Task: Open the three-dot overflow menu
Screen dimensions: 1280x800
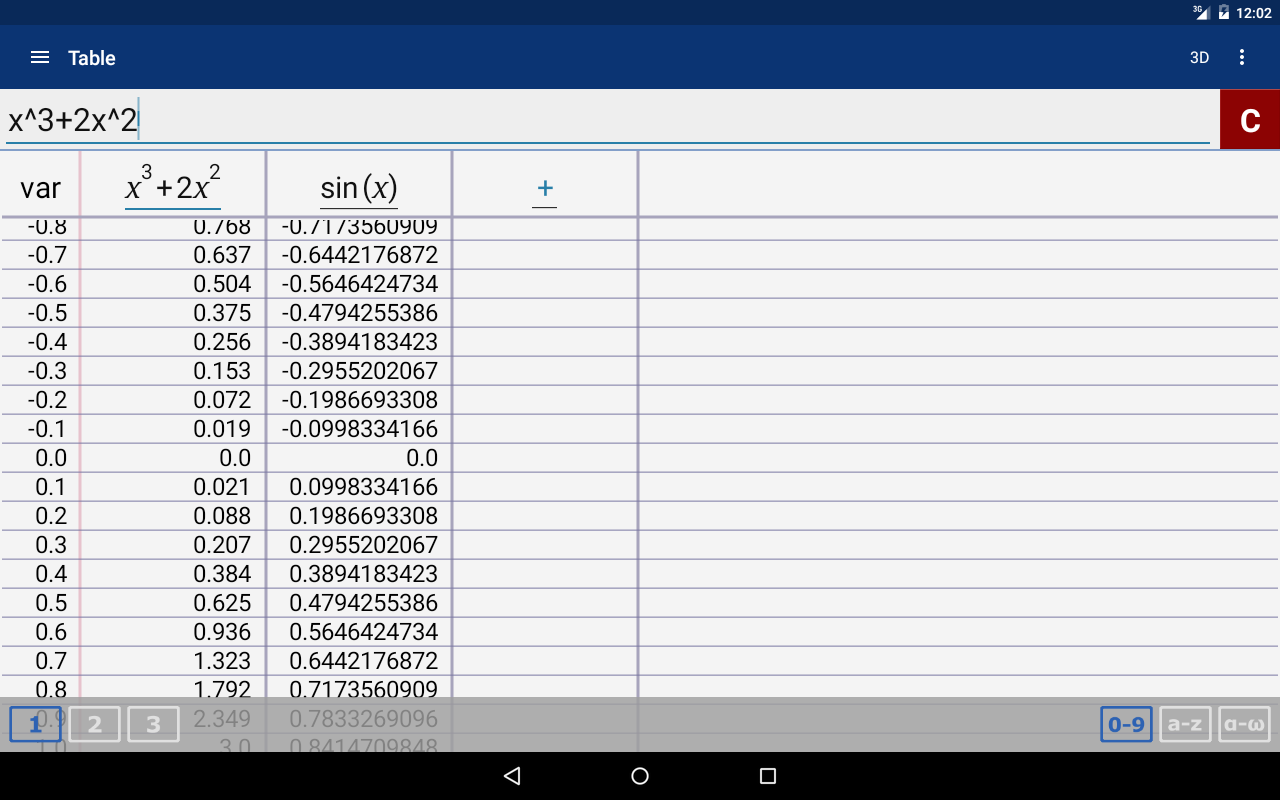Action: click(1242, 58)
